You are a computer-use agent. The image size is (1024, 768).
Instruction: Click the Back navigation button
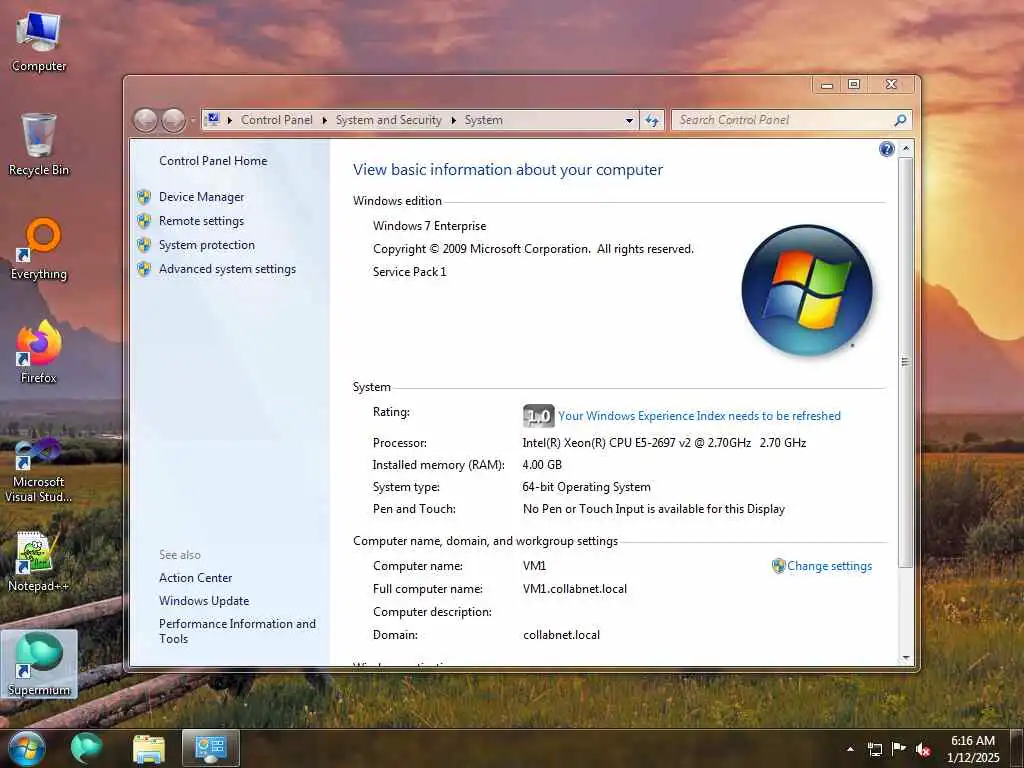[x=145, y=120]
